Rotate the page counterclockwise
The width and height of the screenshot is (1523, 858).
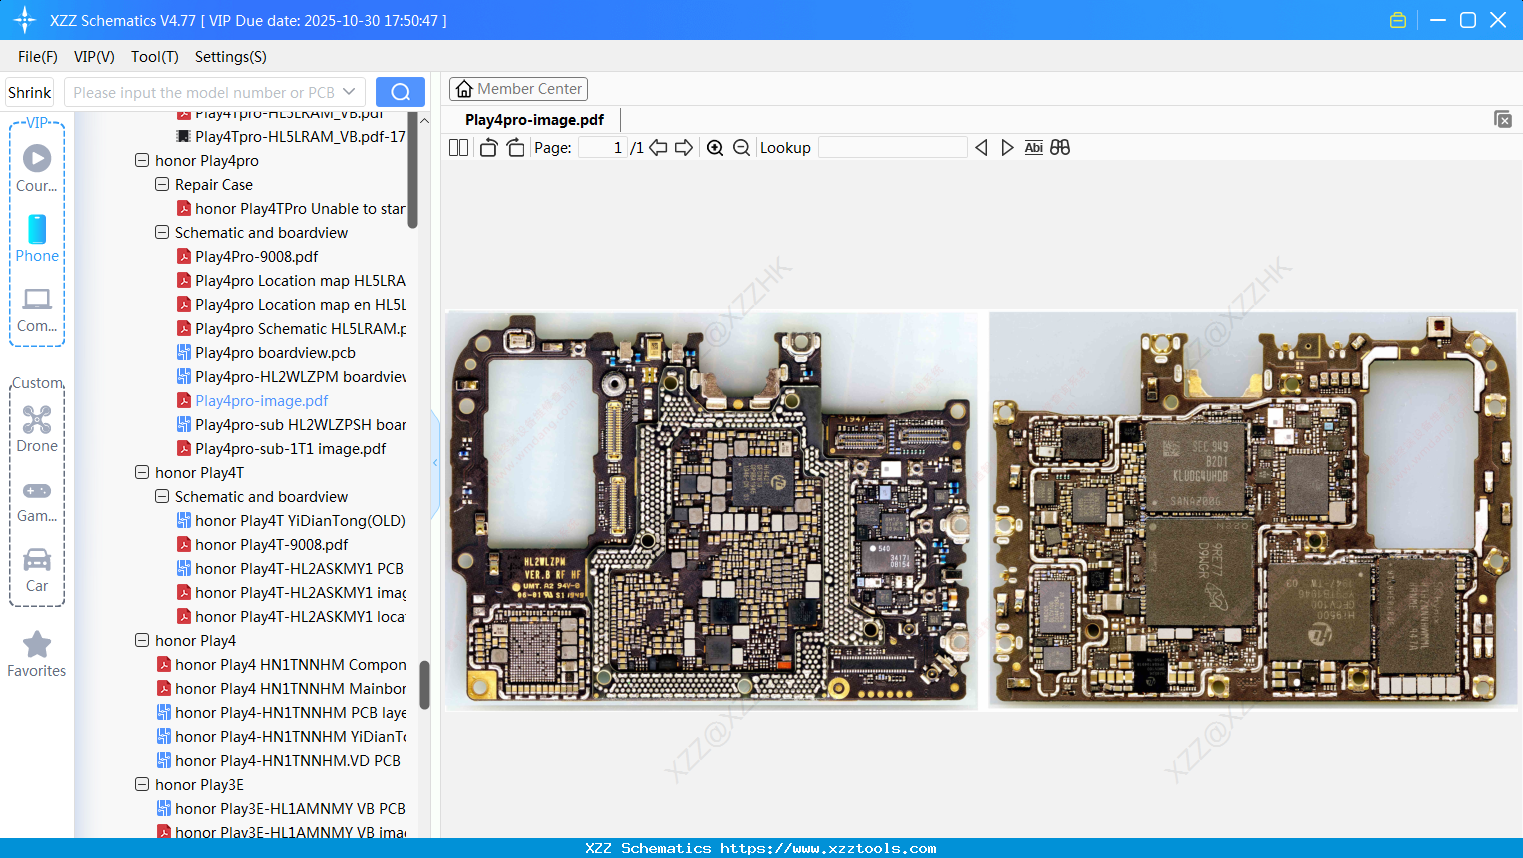tap(488, 148)
